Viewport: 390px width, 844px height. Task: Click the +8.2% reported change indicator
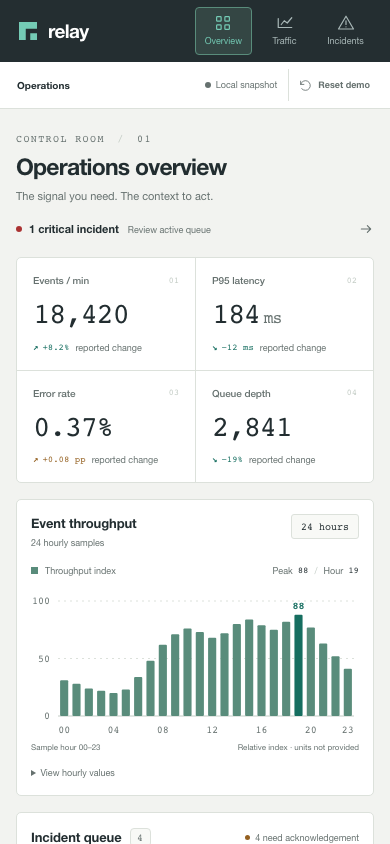(x=87, y=348)
